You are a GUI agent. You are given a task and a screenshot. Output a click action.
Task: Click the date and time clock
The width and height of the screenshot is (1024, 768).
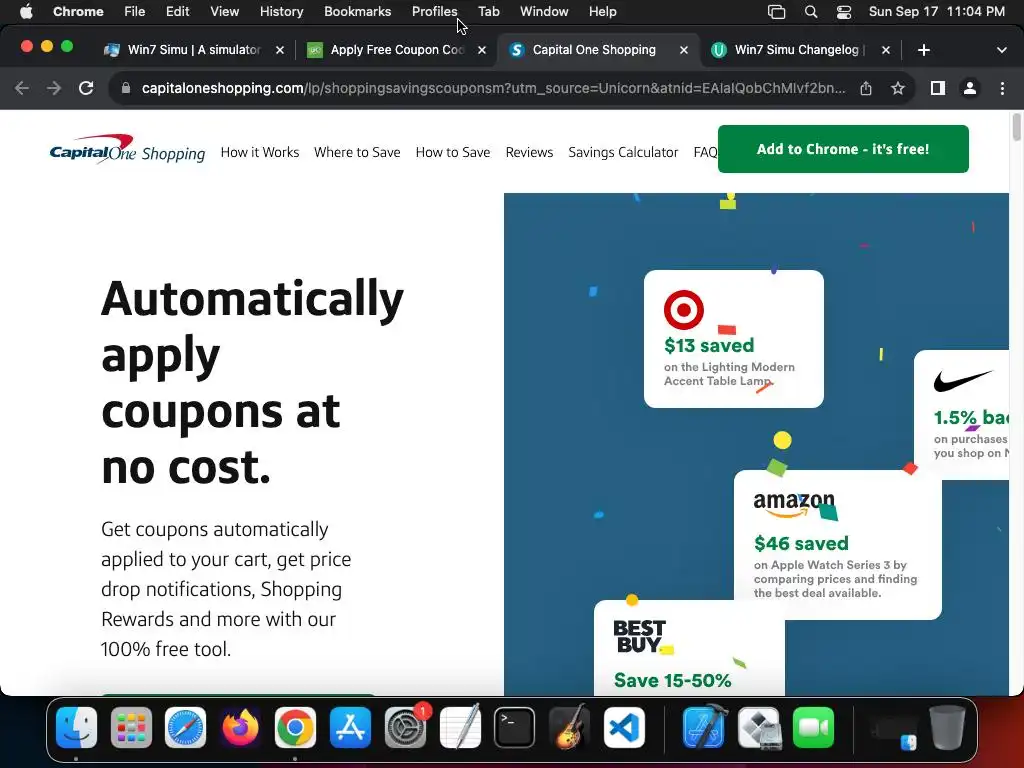pyautogui.click(x=936, y=12)
